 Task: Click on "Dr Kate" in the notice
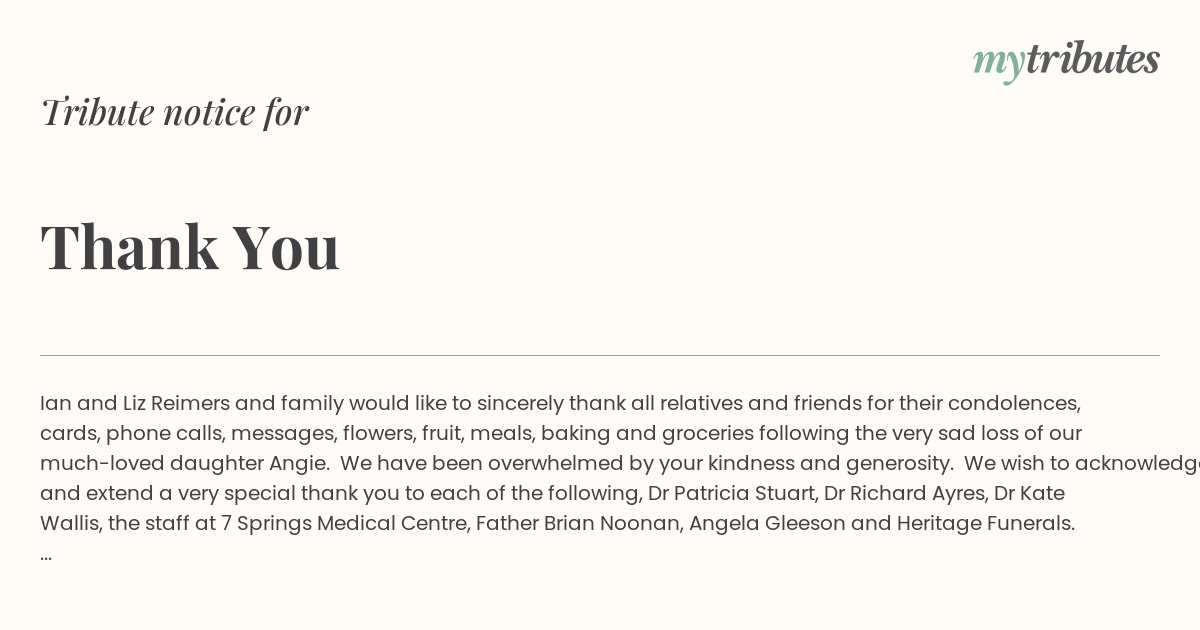point(1029,494)
